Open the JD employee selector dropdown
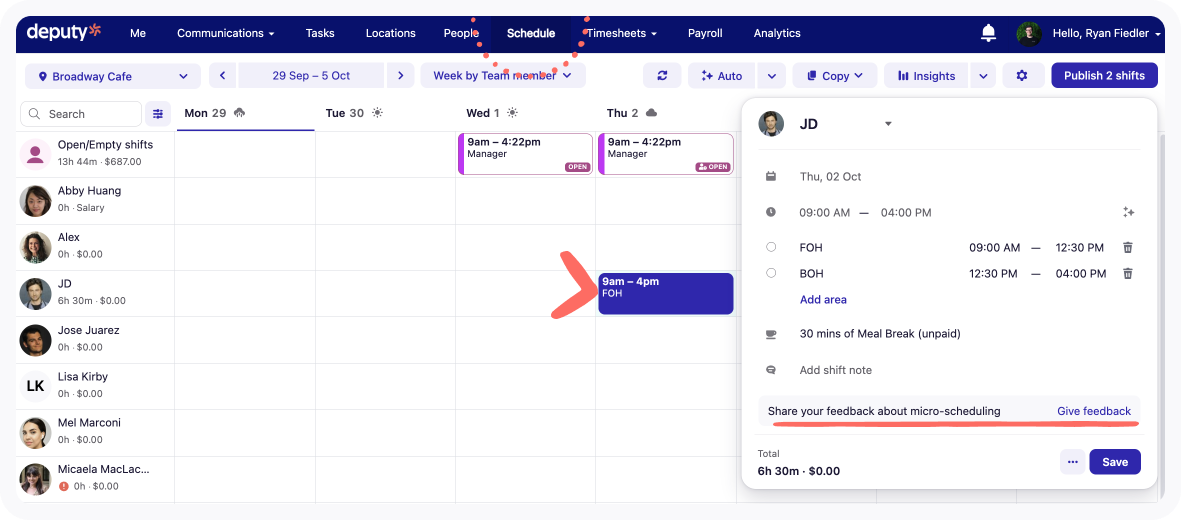The image size is (1181, 520). coord(888,124)
